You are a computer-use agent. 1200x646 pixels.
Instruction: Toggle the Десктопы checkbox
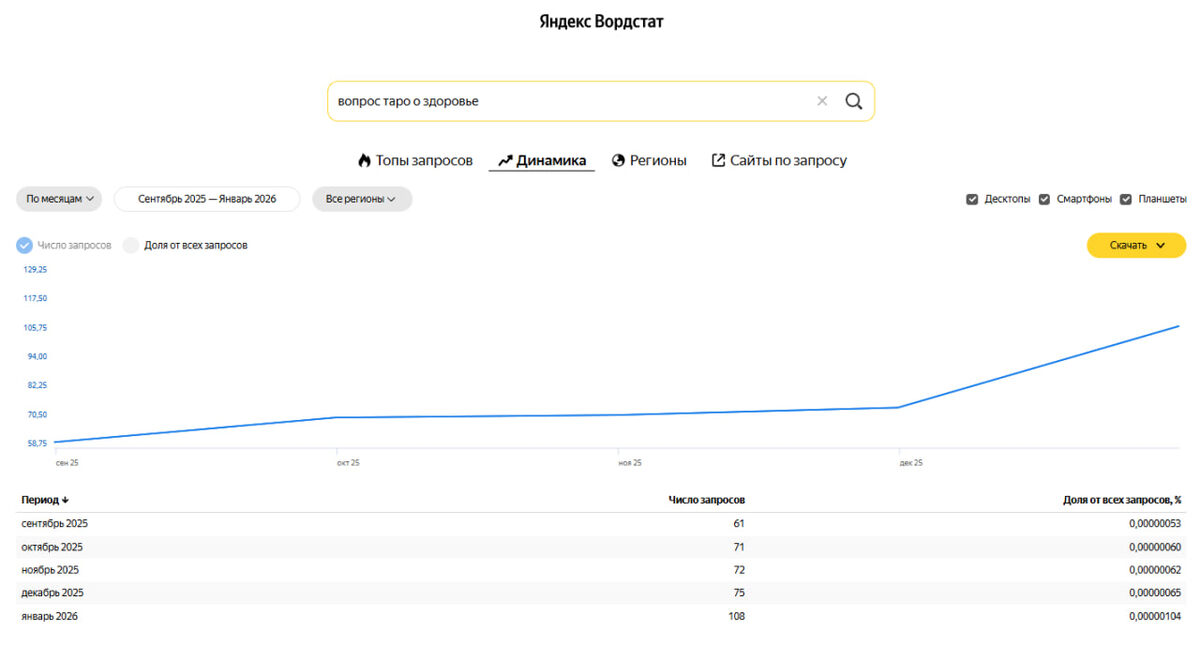(x=972, y=199)
